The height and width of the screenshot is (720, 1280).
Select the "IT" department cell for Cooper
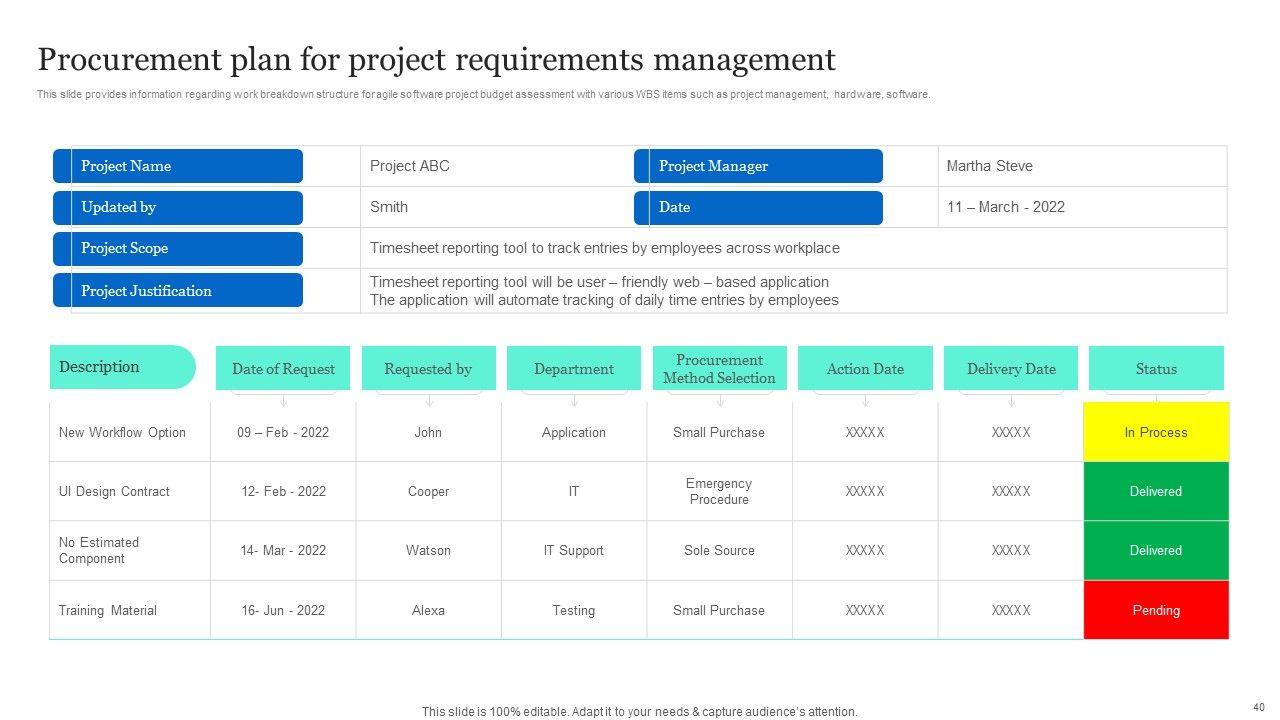(x=574, y=491)
